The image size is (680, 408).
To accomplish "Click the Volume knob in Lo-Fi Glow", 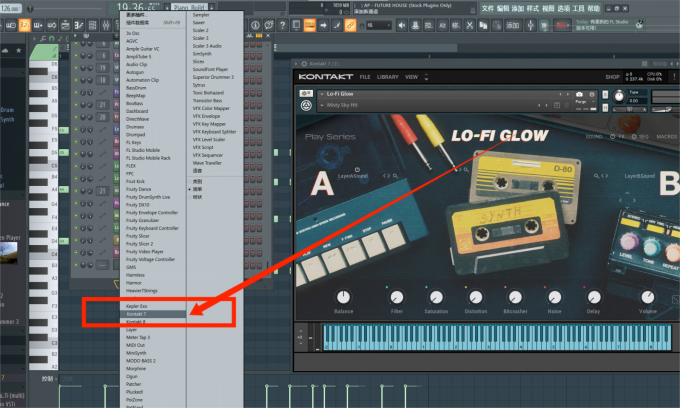I will click(x=647, y=297).
